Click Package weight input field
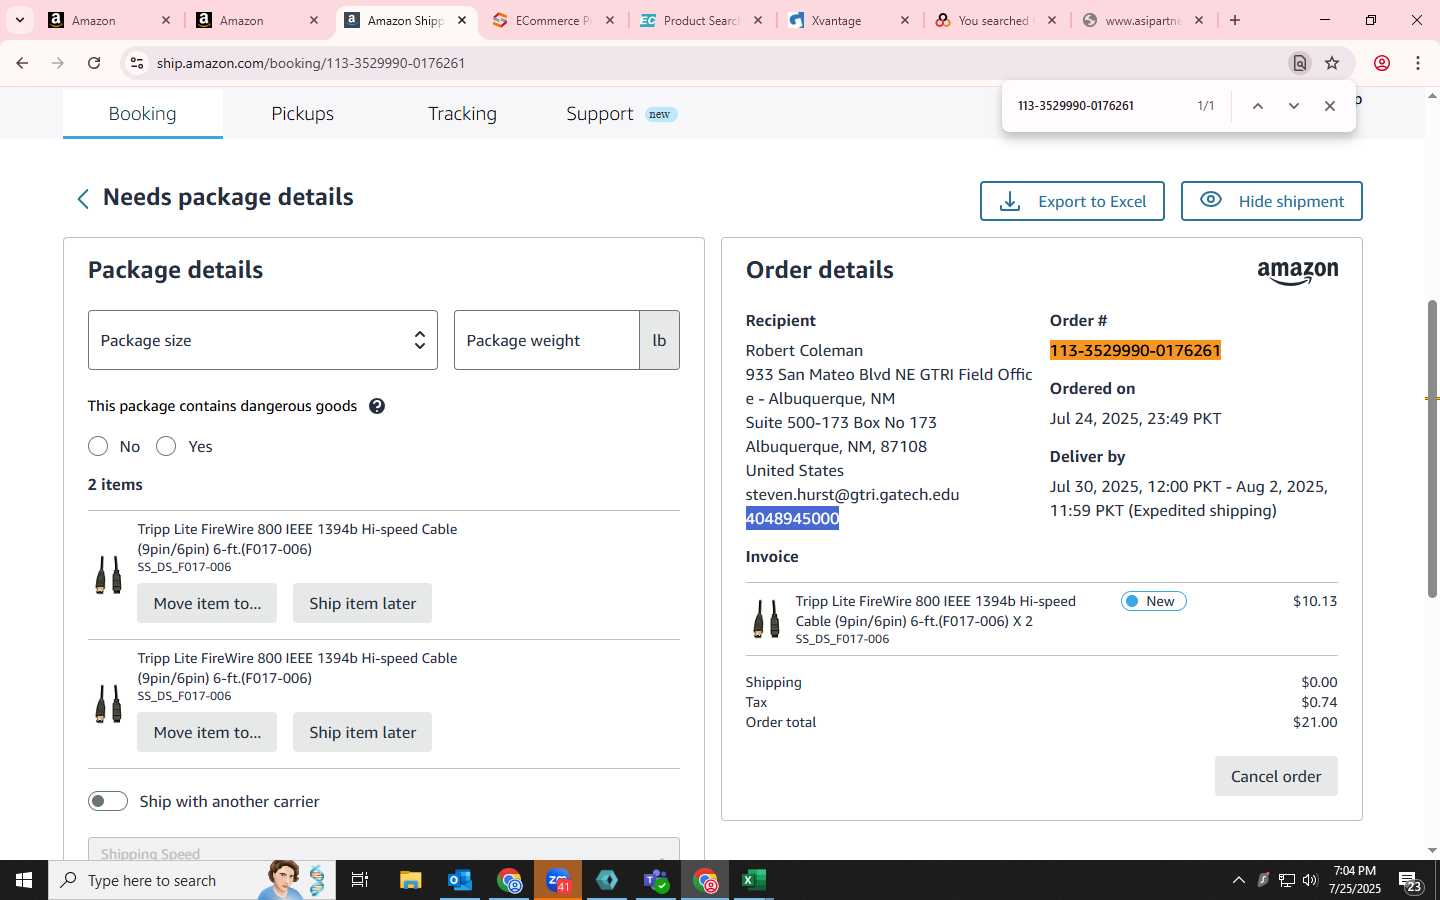The width and height of the screenshot is (1440, 900). 547,340
